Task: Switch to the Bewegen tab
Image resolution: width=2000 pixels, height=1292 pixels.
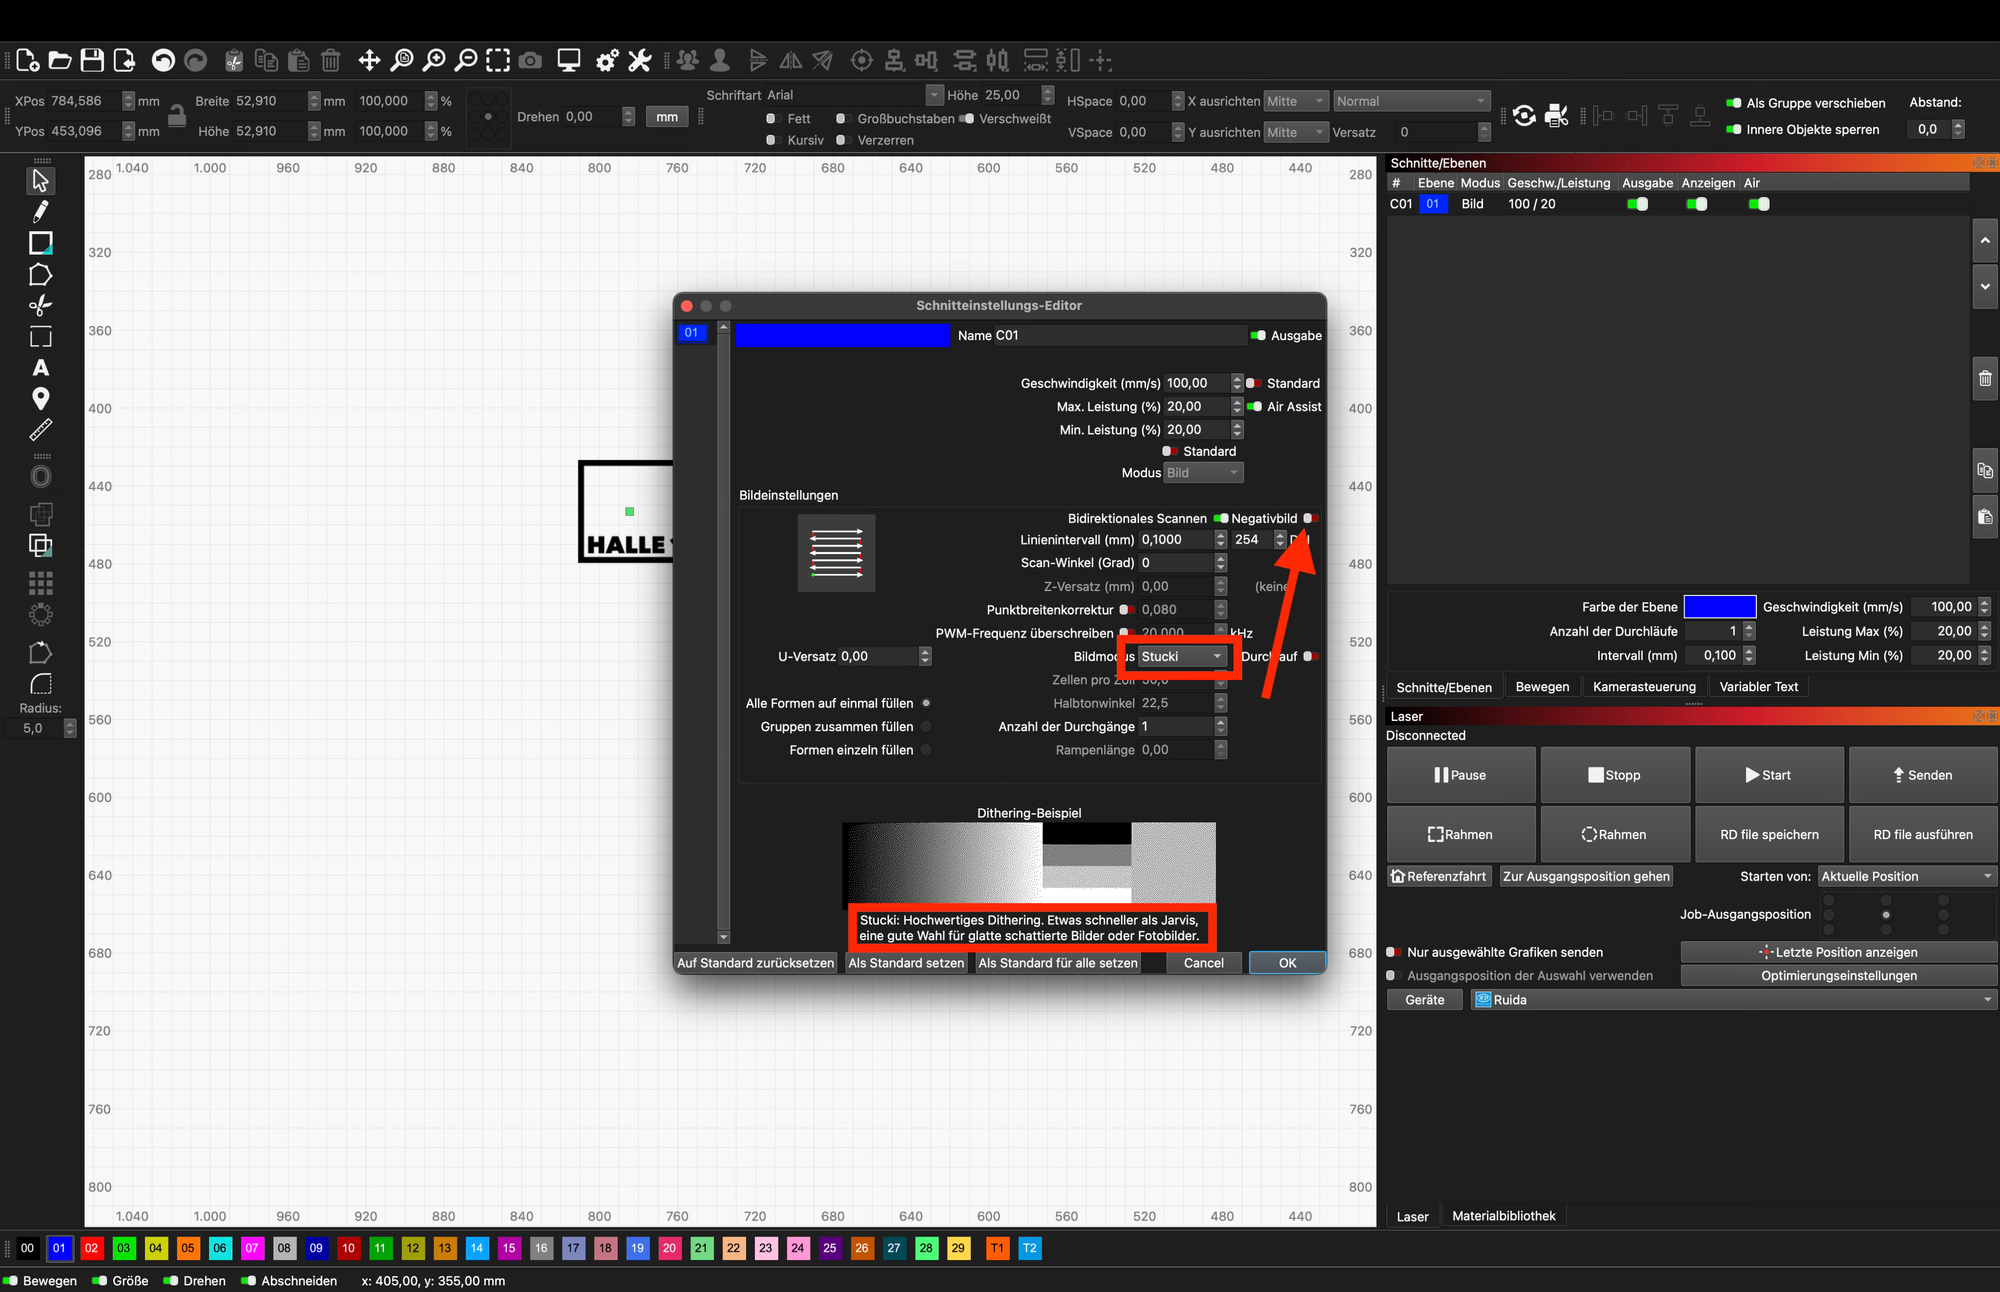Action: point(1542,687)
